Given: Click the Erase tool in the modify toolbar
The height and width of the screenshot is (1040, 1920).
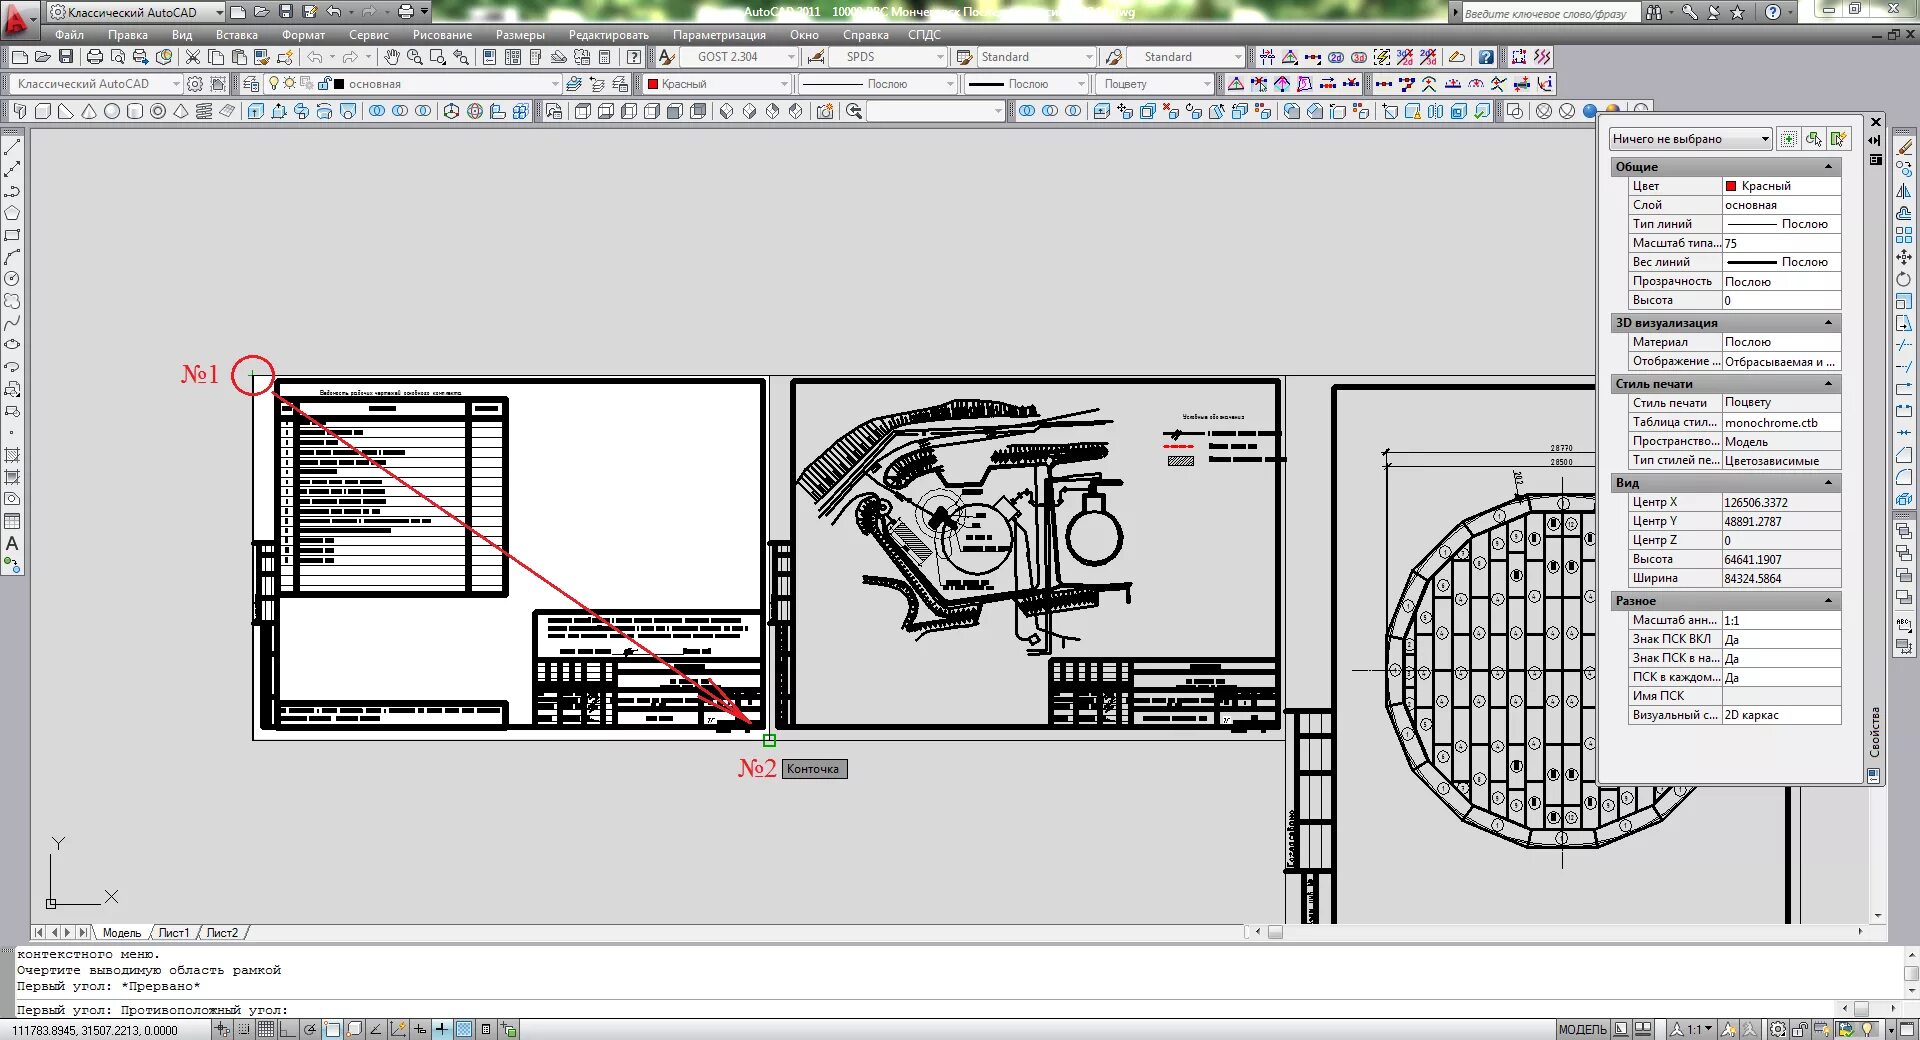Looking at the screenshot, I should (1905, 147).
